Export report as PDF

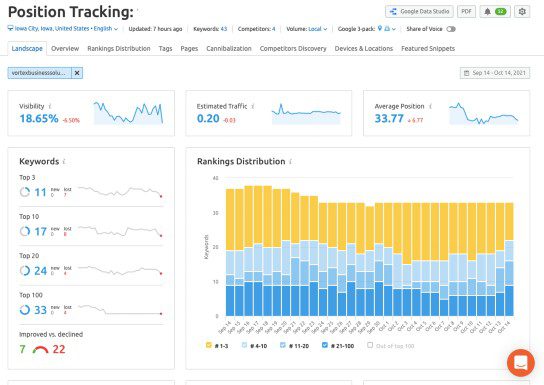(466, 11)
